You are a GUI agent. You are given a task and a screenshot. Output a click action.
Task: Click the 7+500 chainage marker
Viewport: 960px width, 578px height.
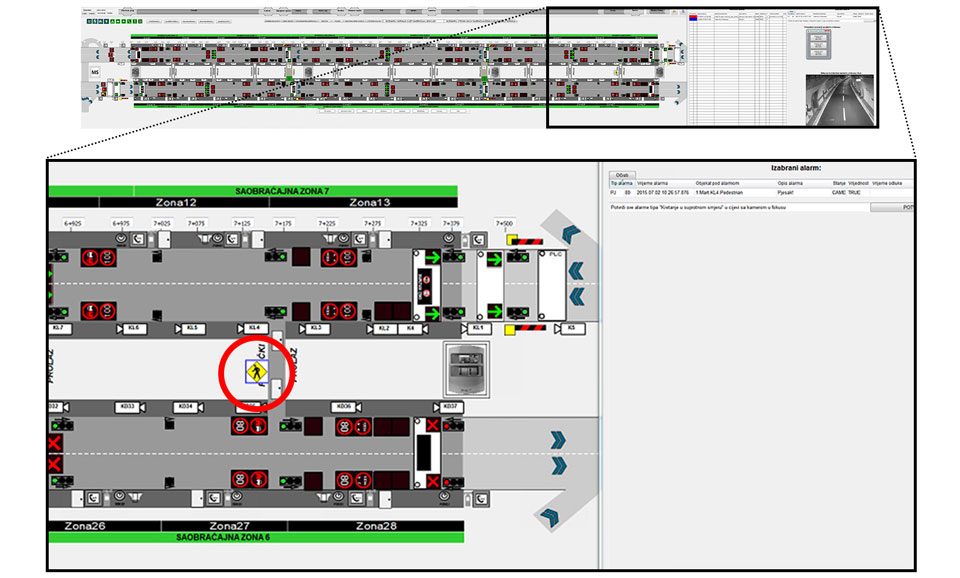[504, 223]
